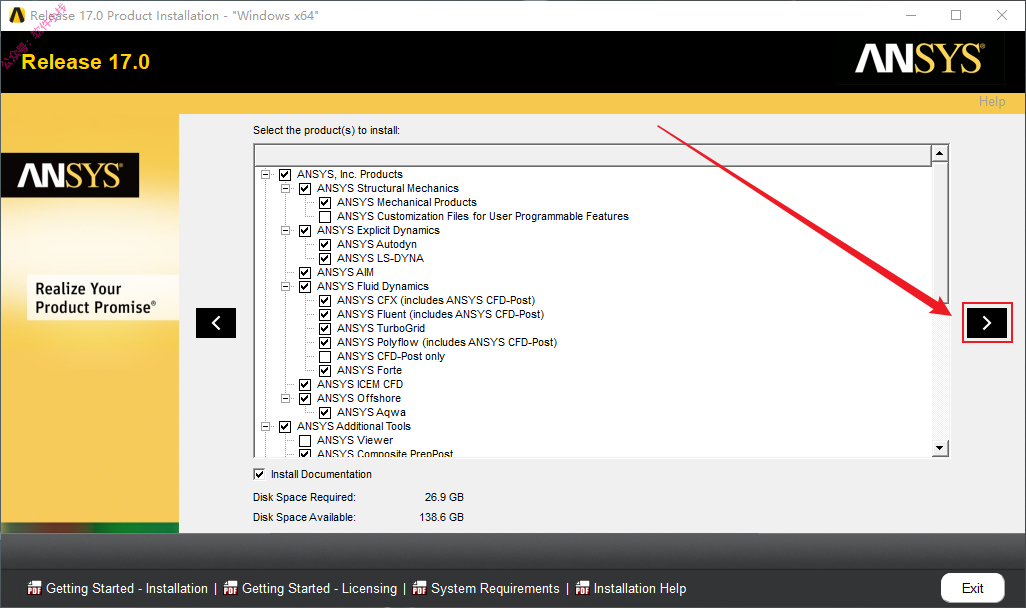
Task: Uncheck ANSYS ICEM CFD
Action: pyautogui.click(x=305, y=384)
